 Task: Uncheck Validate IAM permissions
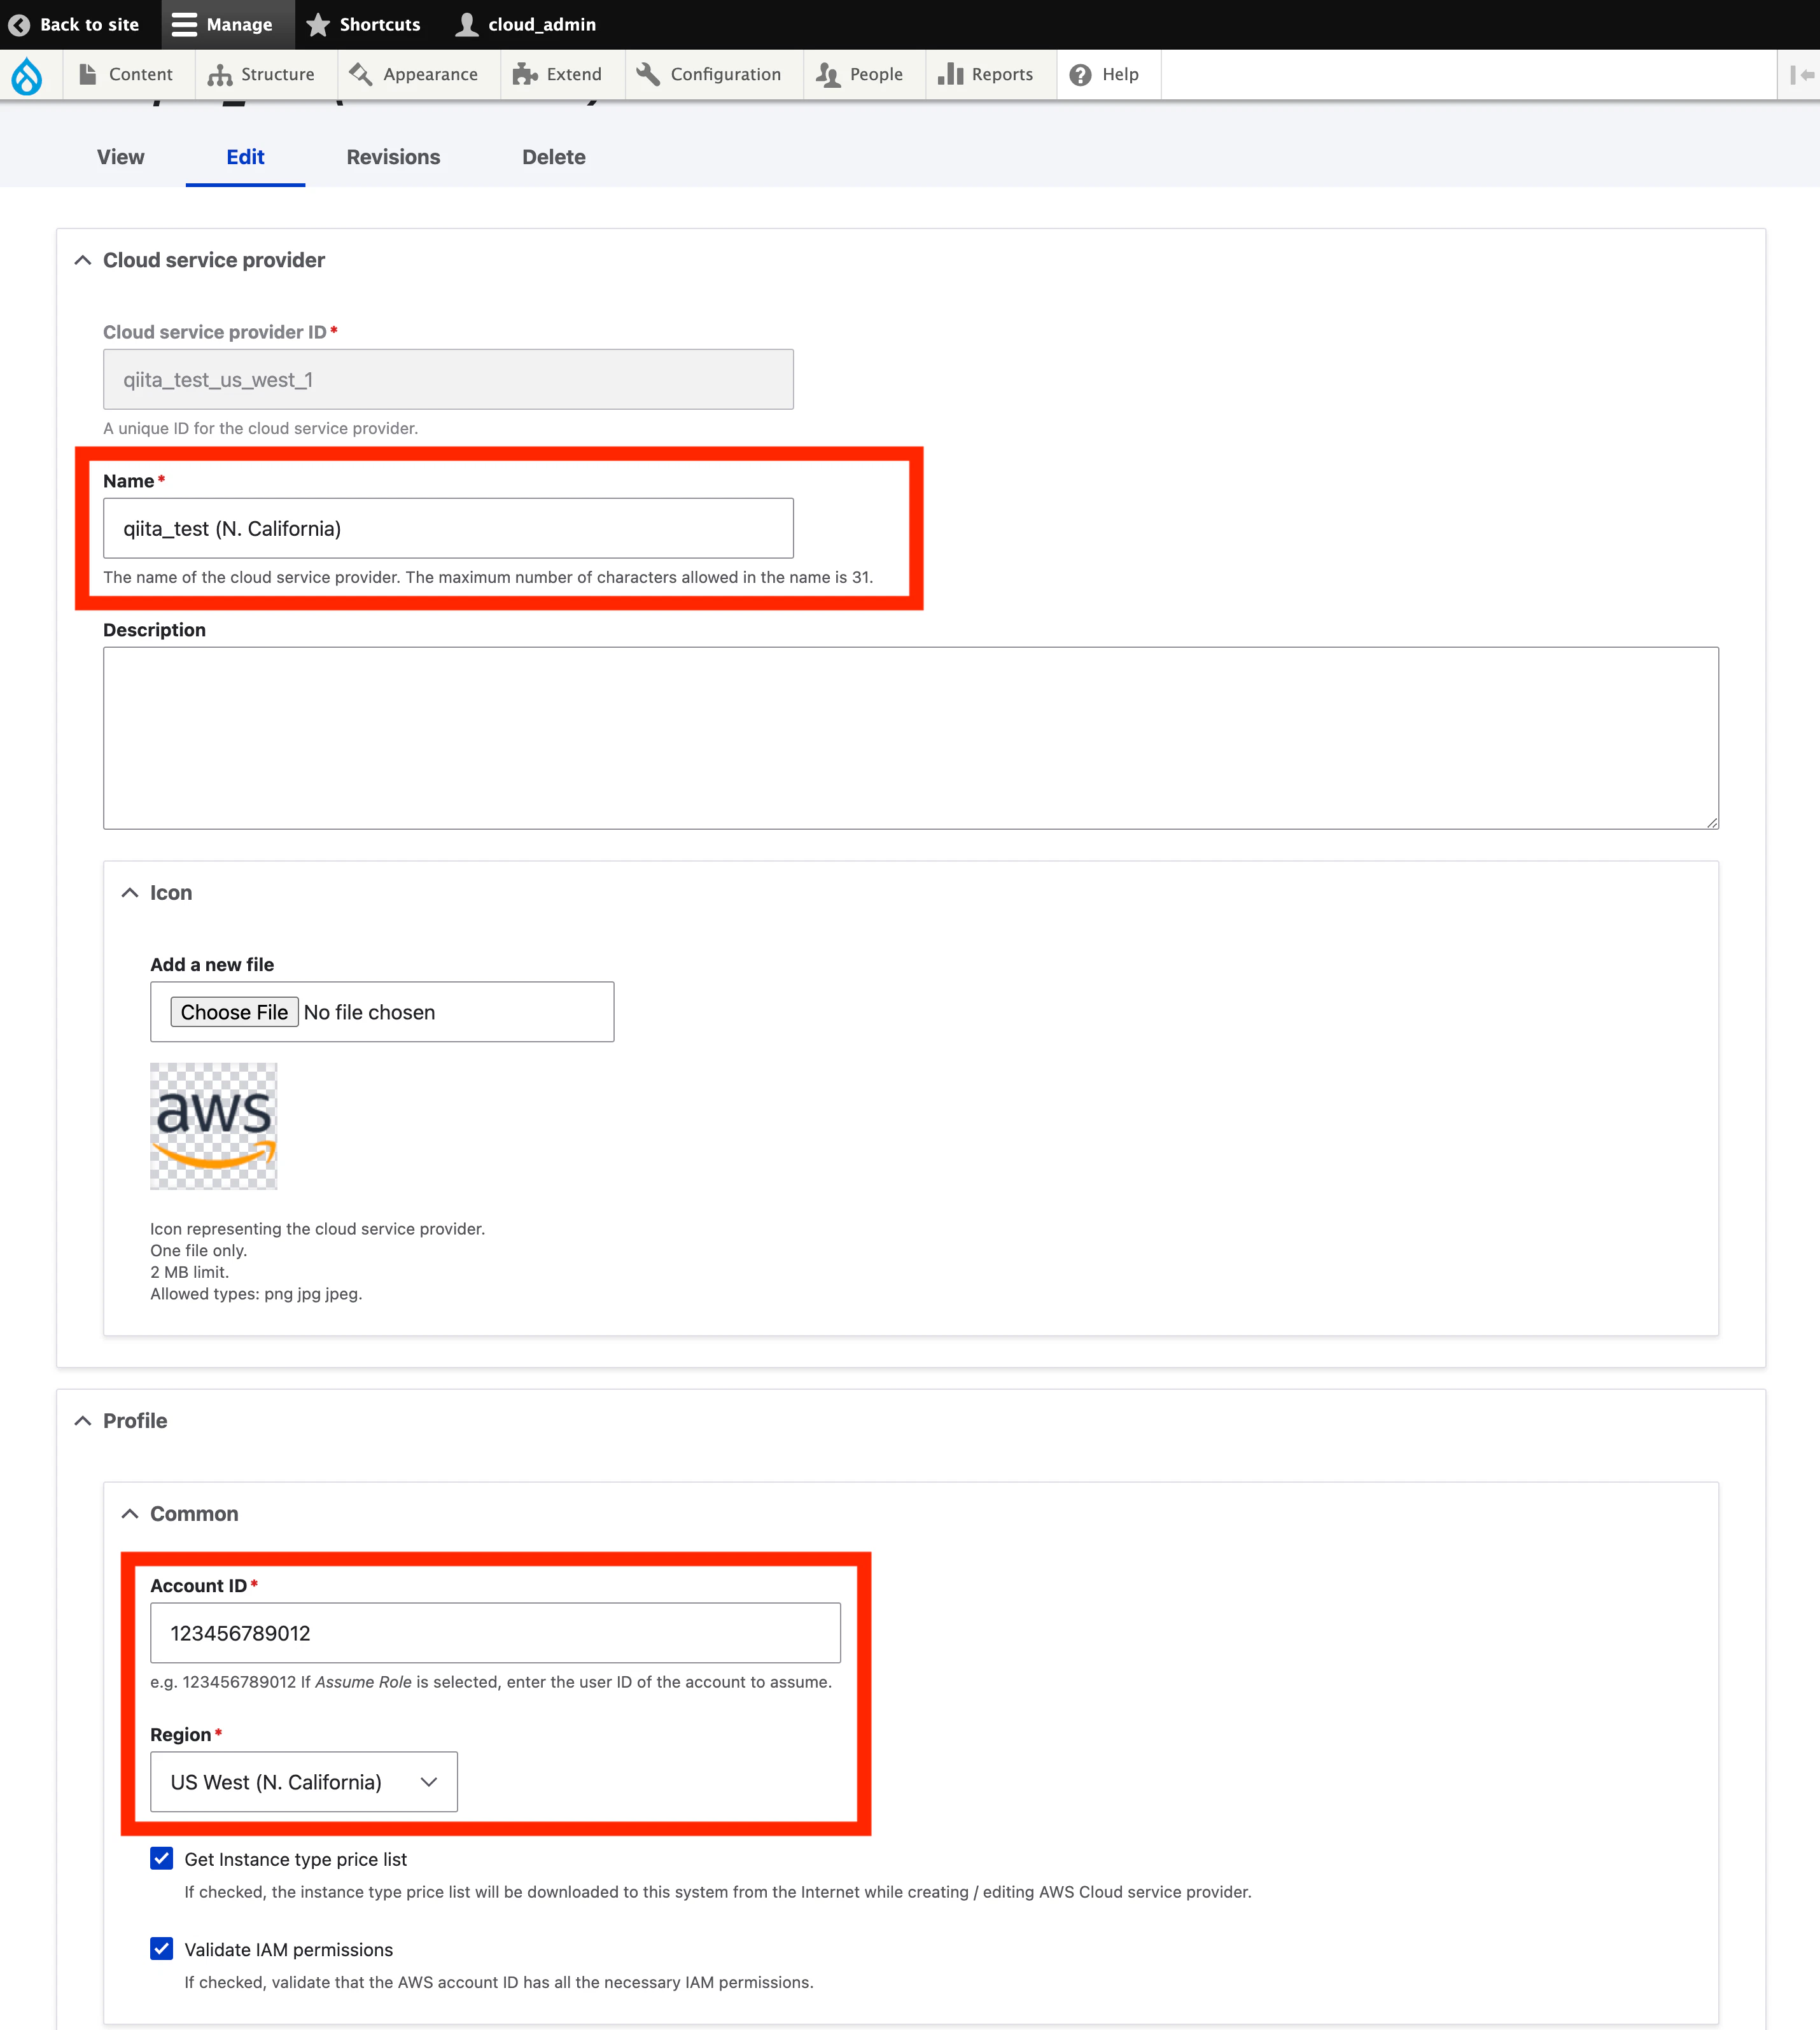[x=161, y=1949]
